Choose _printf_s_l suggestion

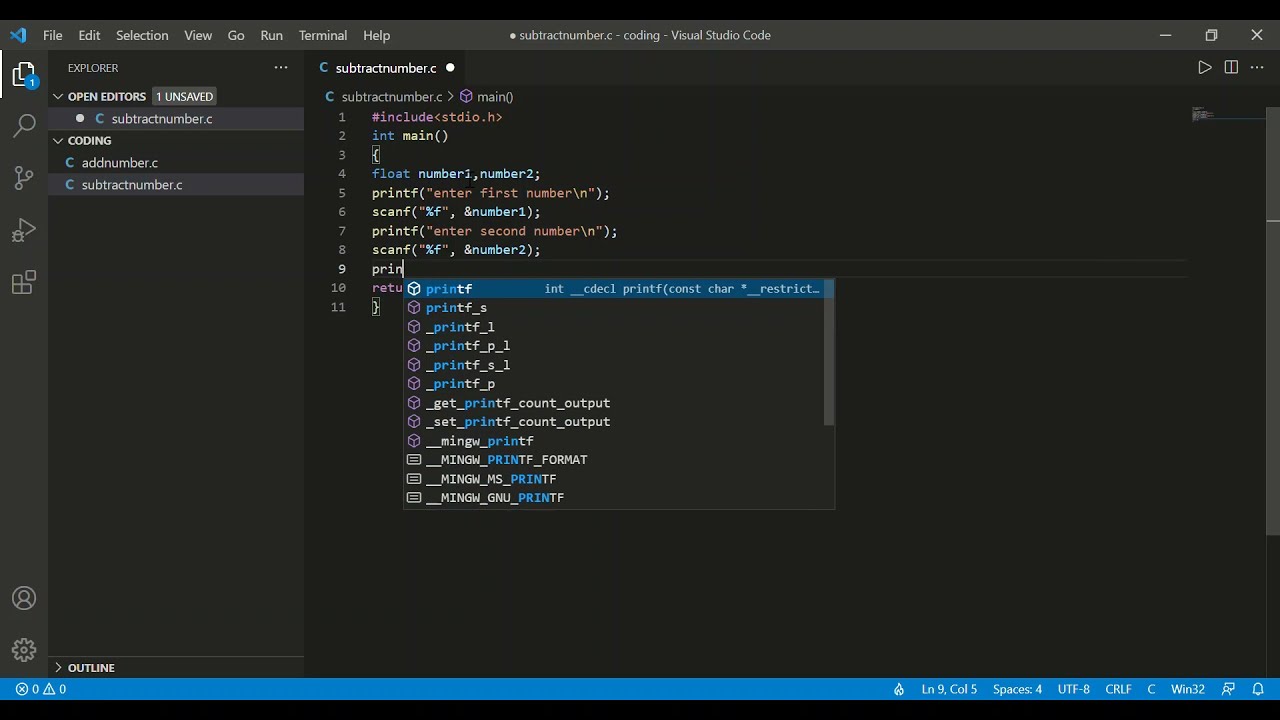click(613, 365)
